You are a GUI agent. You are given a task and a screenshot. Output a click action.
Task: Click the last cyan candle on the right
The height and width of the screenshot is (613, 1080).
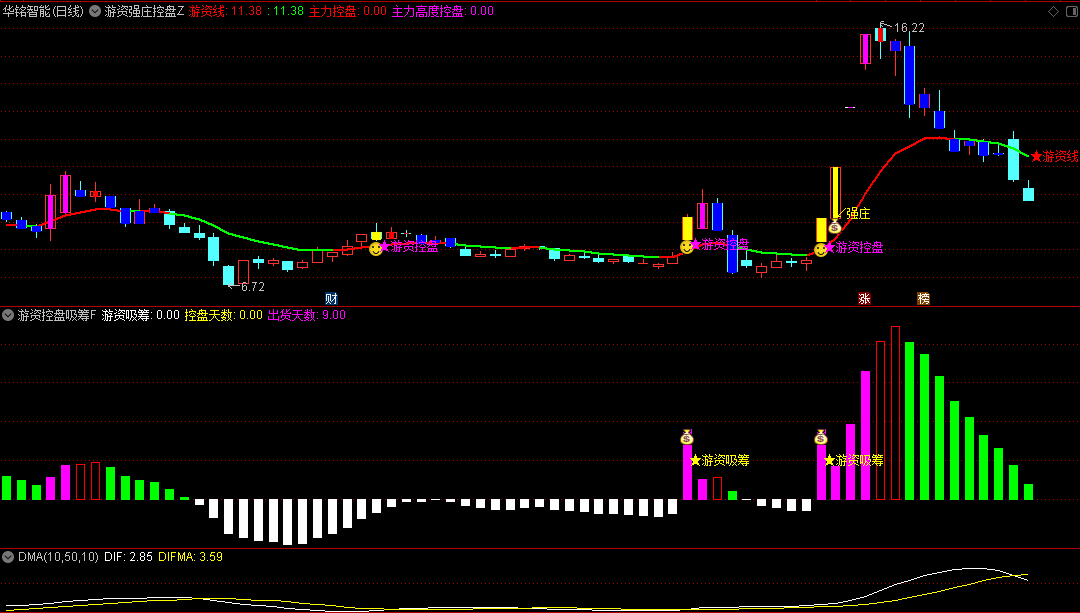point(1028,194)
